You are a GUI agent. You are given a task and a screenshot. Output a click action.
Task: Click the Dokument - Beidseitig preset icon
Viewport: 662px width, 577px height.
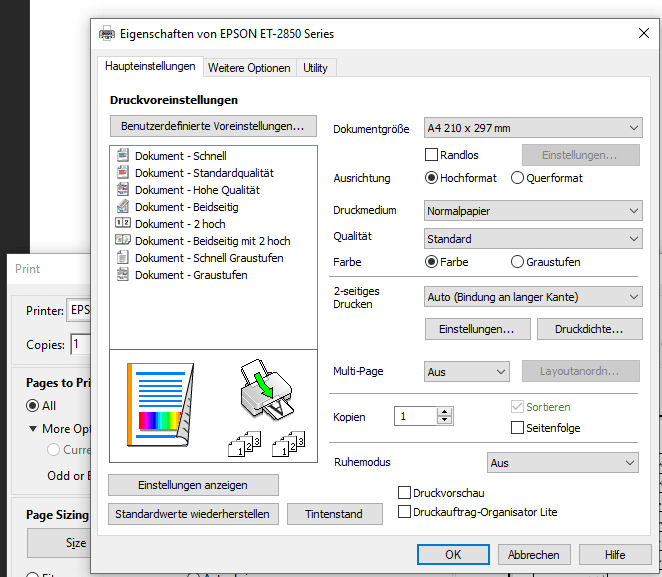122,206
